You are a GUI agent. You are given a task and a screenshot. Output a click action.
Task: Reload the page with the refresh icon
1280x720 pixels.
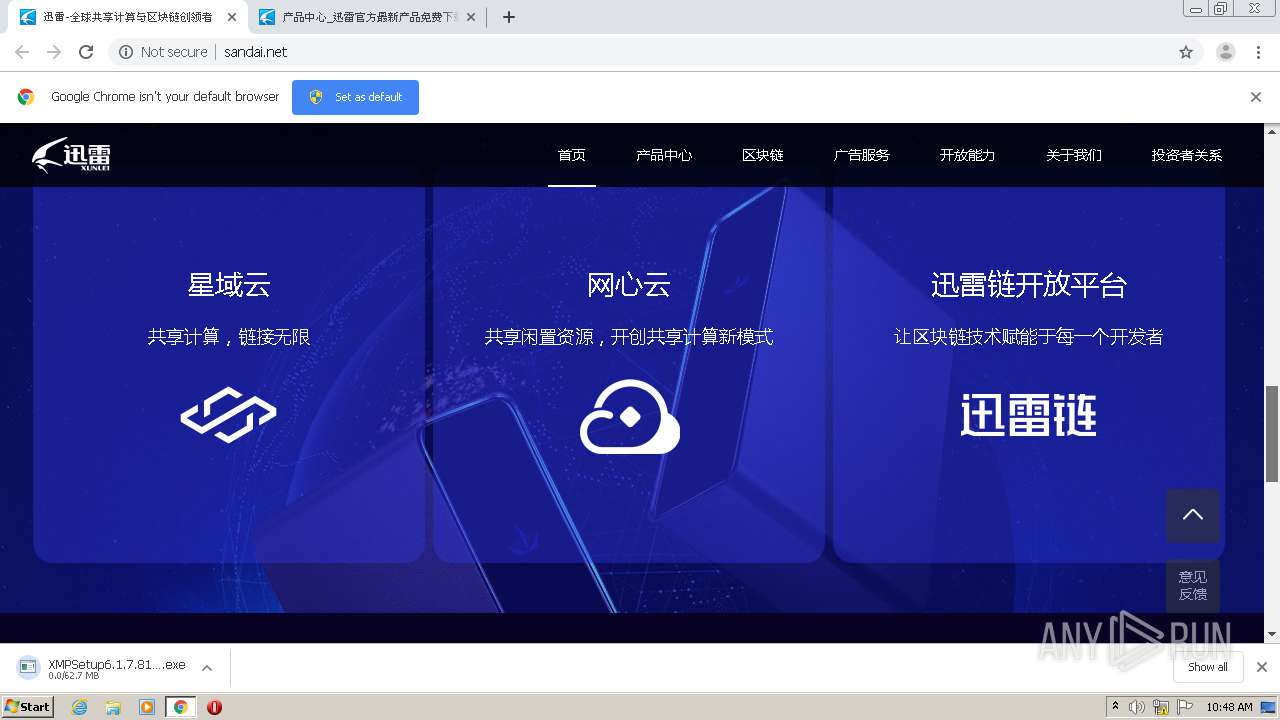(x=86, y=52)
